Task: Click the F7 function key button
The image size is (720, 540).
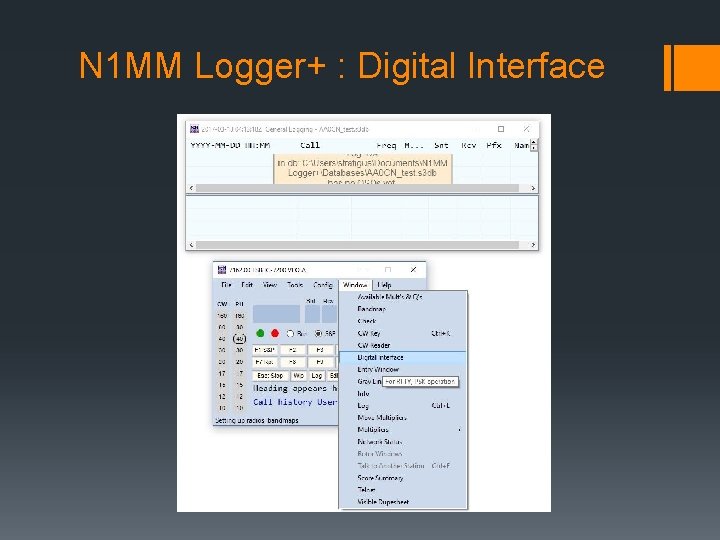Action: tap(264, 362)
